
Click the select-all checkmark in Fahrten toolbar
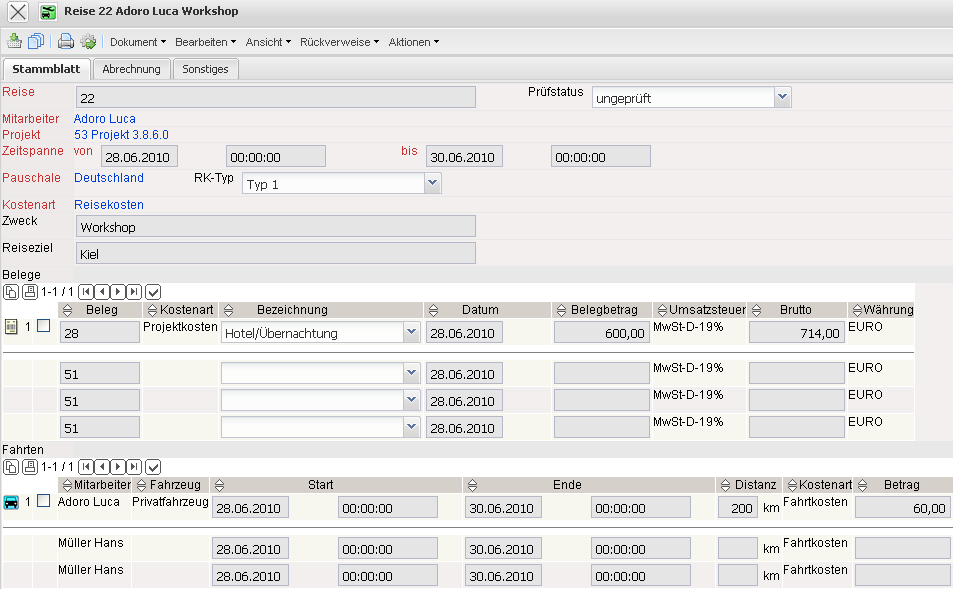[153, 467]
